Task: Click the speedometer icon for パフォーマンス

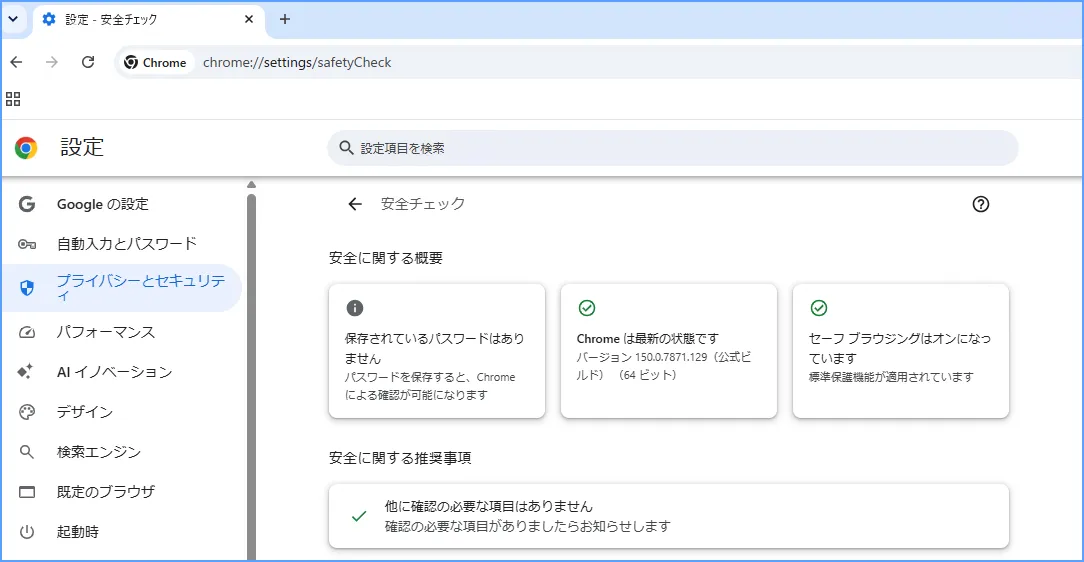Action: pos(27,332)
